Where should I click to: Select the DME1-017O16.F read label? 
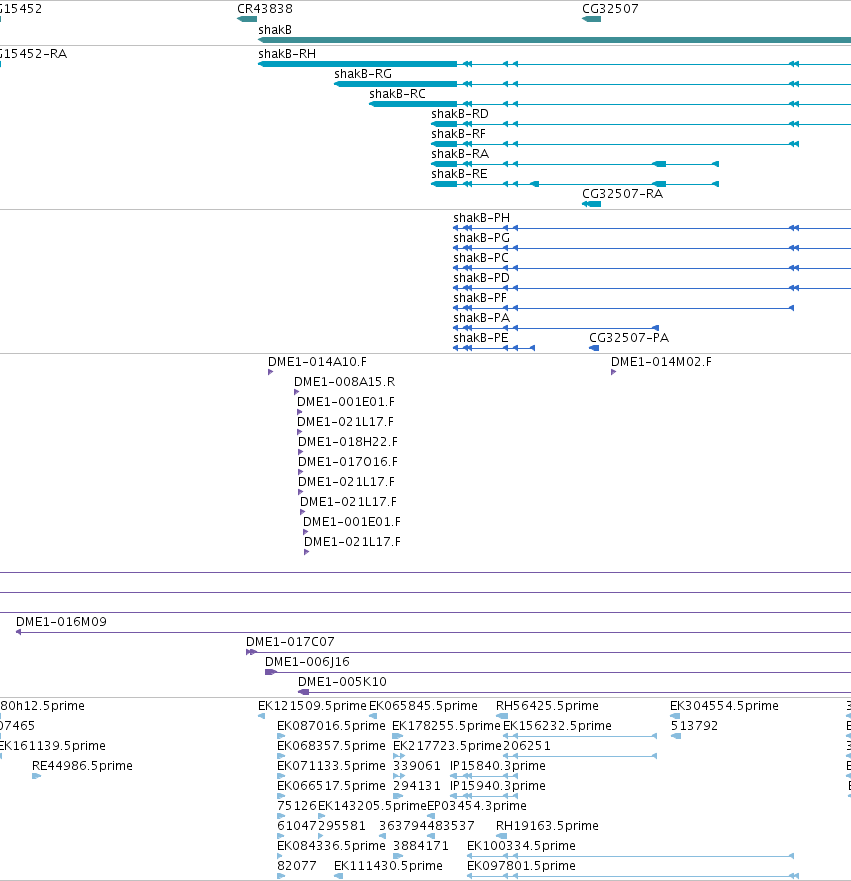pos(348,462)
